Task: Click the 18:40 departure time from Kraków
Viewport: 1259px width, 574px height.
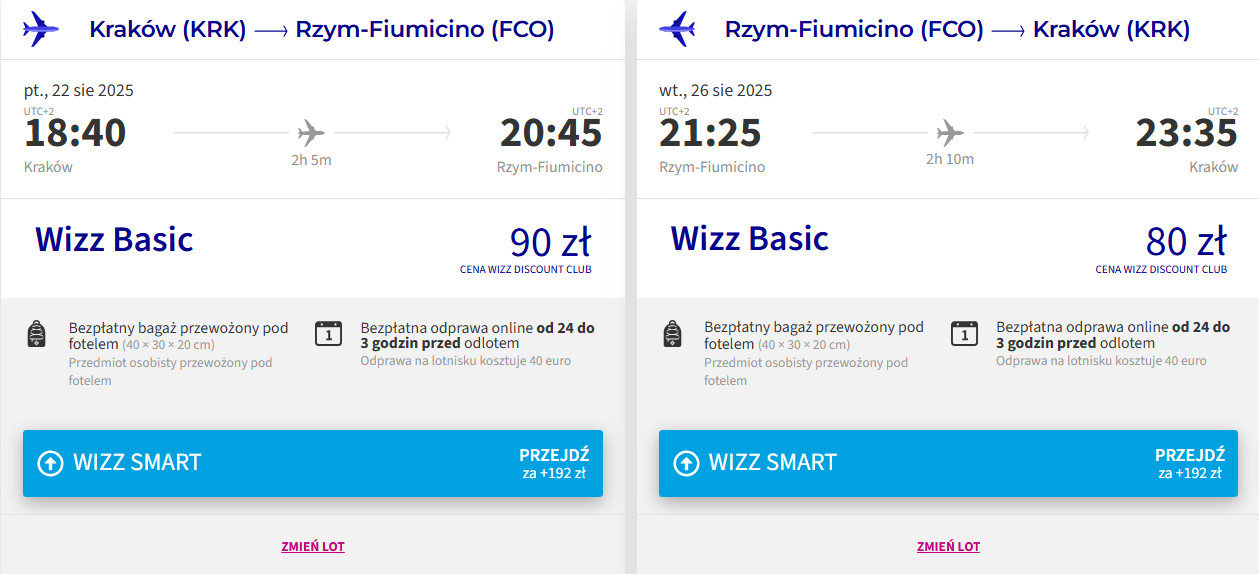Action: (75, 133)
